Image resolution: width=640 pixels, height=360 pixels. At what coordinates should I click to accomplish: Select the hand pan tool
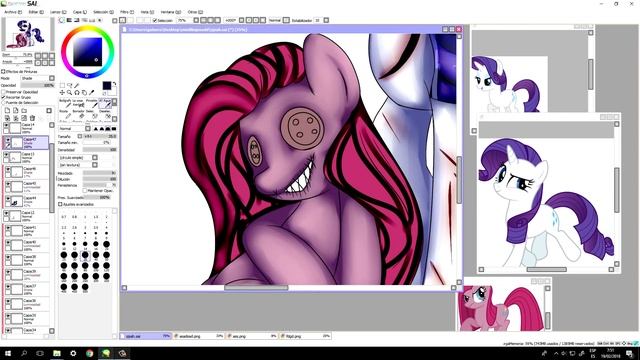click(x=84, y=93)
